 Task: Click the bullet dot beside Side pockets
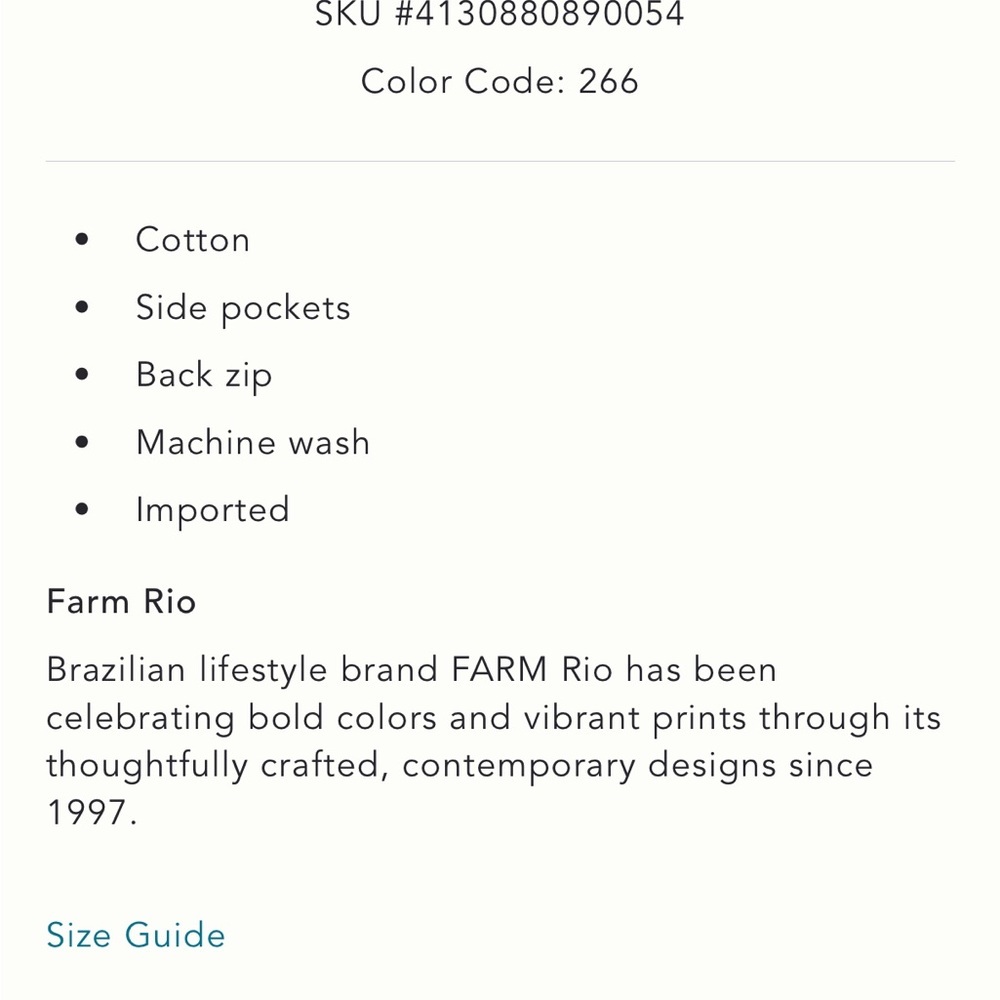click(82, 308)
